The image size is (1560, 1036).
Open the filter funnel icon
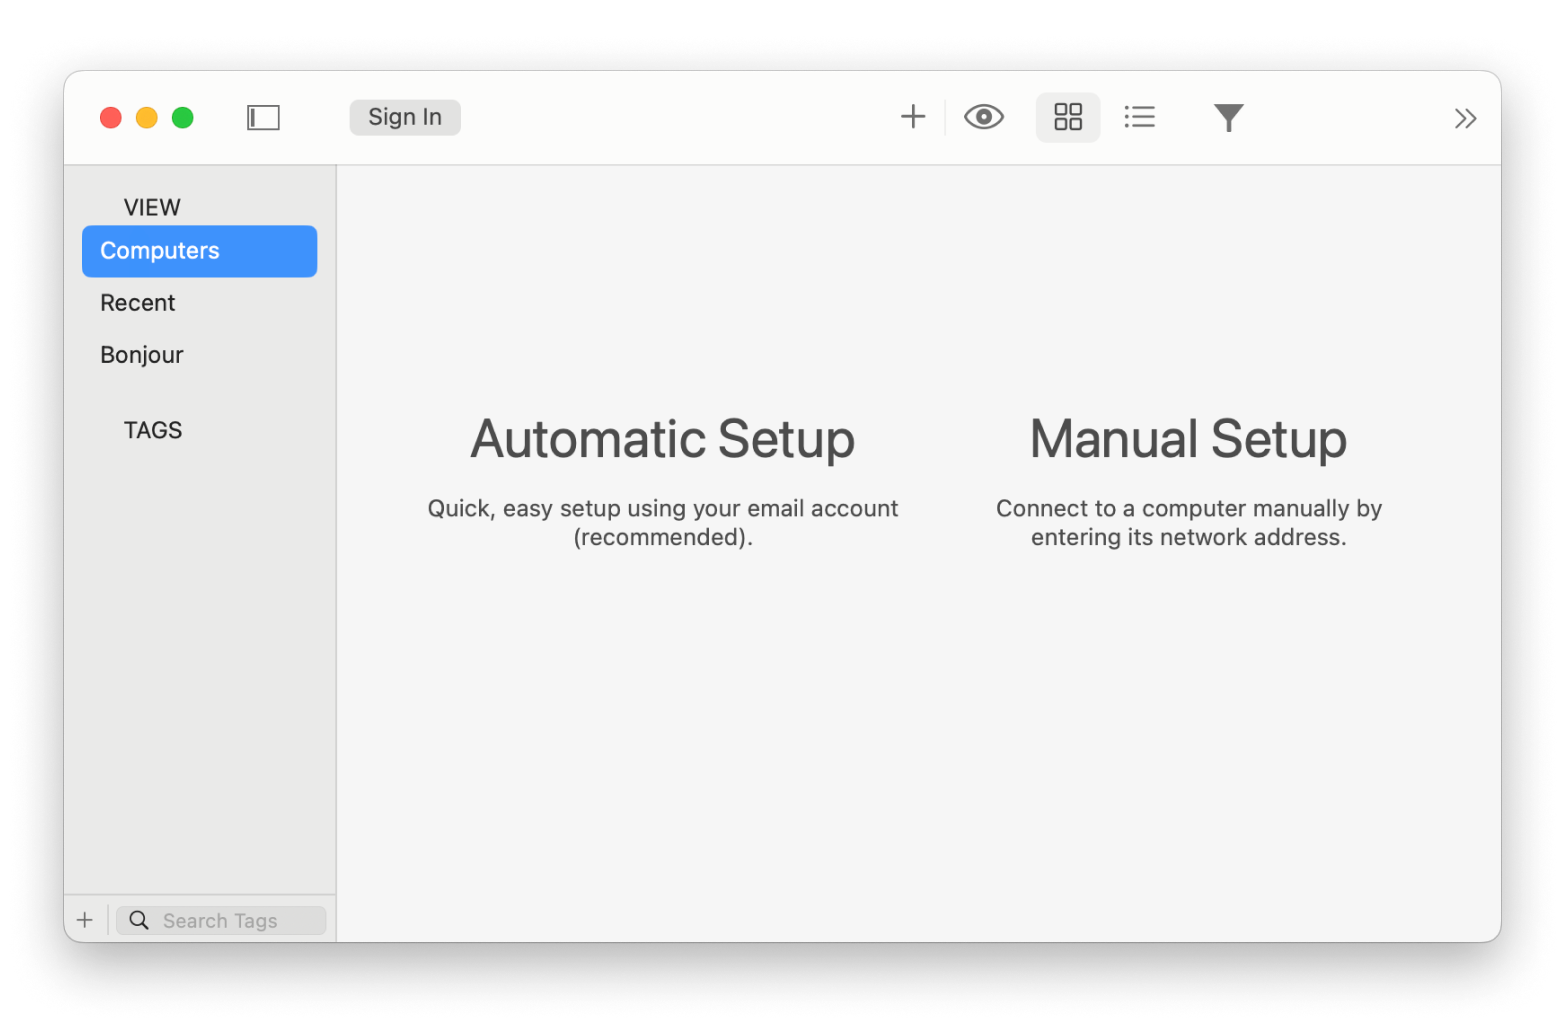click(1228, 118)
